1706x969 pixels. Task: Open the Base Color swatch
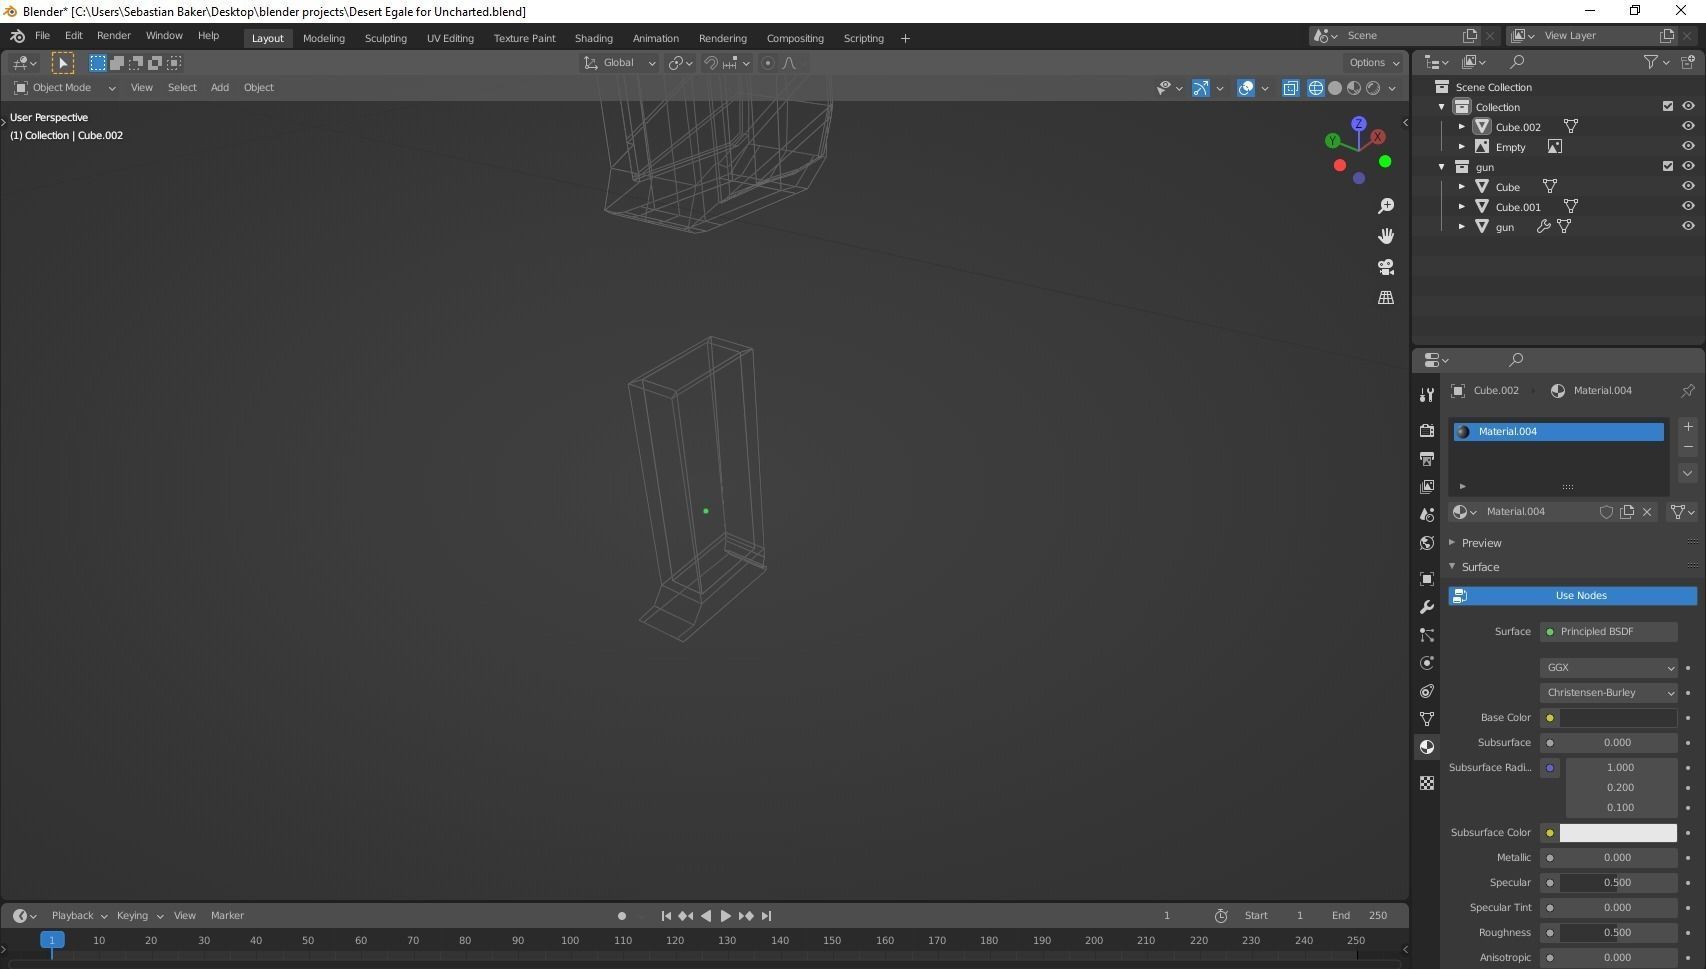click(1618, 718)
